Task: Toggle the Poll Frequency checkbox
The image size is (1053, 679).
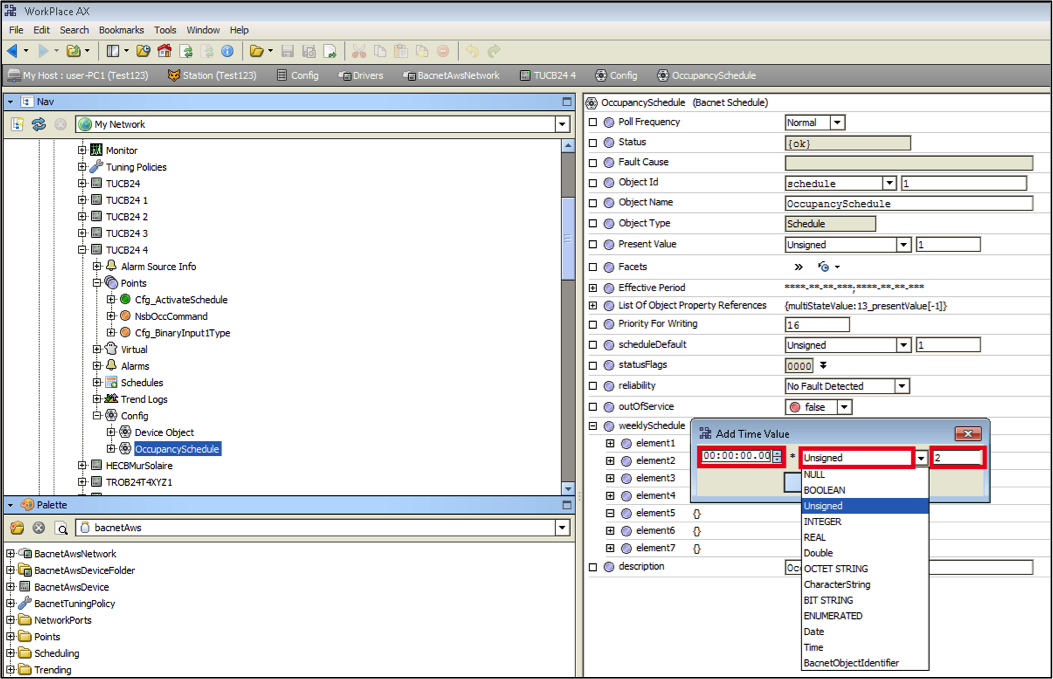Action: 592,122
